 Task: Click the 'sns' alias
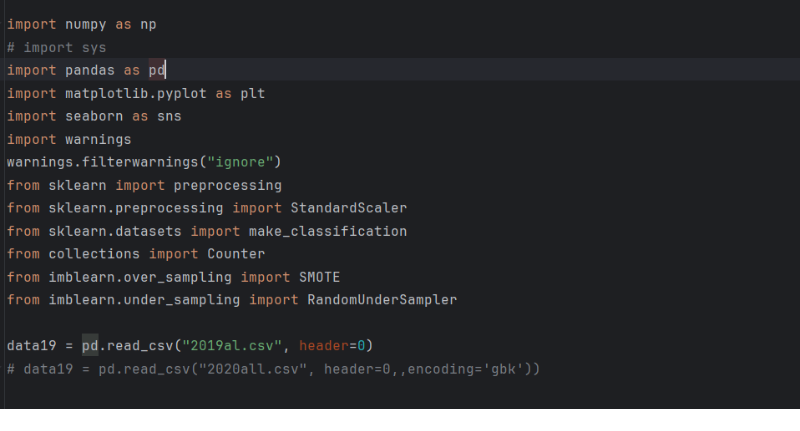[x=168, y=116]
